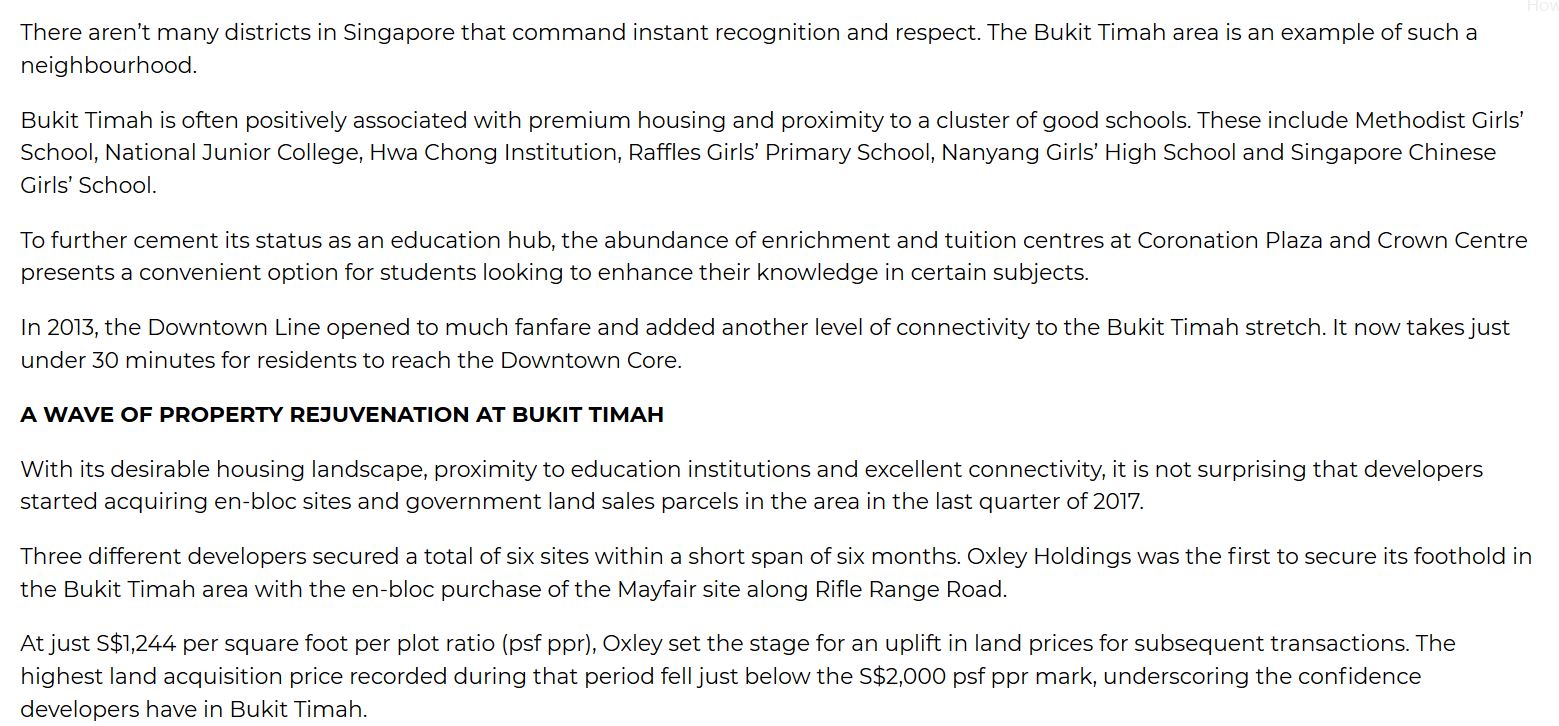Screen dimensions: 1559x726
Task: Click 'Hwa Chong Institution' in the schools list
Action: pyautogui.click(x=493, y=153)
